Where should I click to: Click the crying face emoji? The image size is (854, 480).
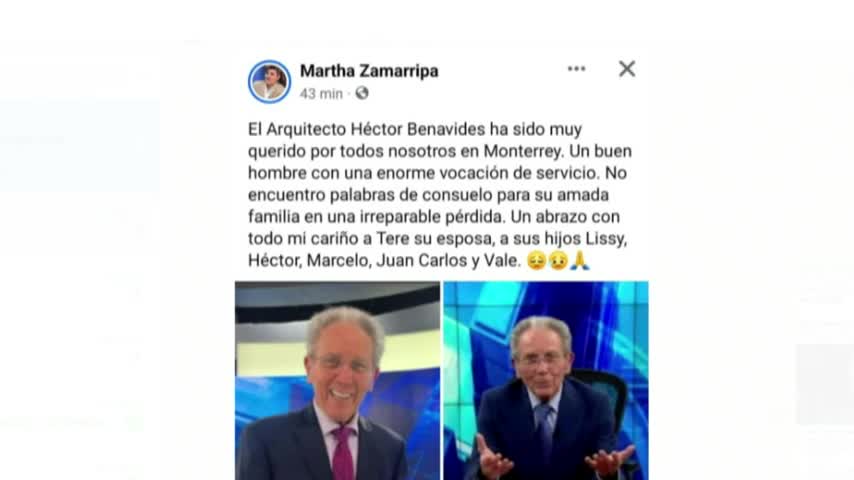click(558, 260)
